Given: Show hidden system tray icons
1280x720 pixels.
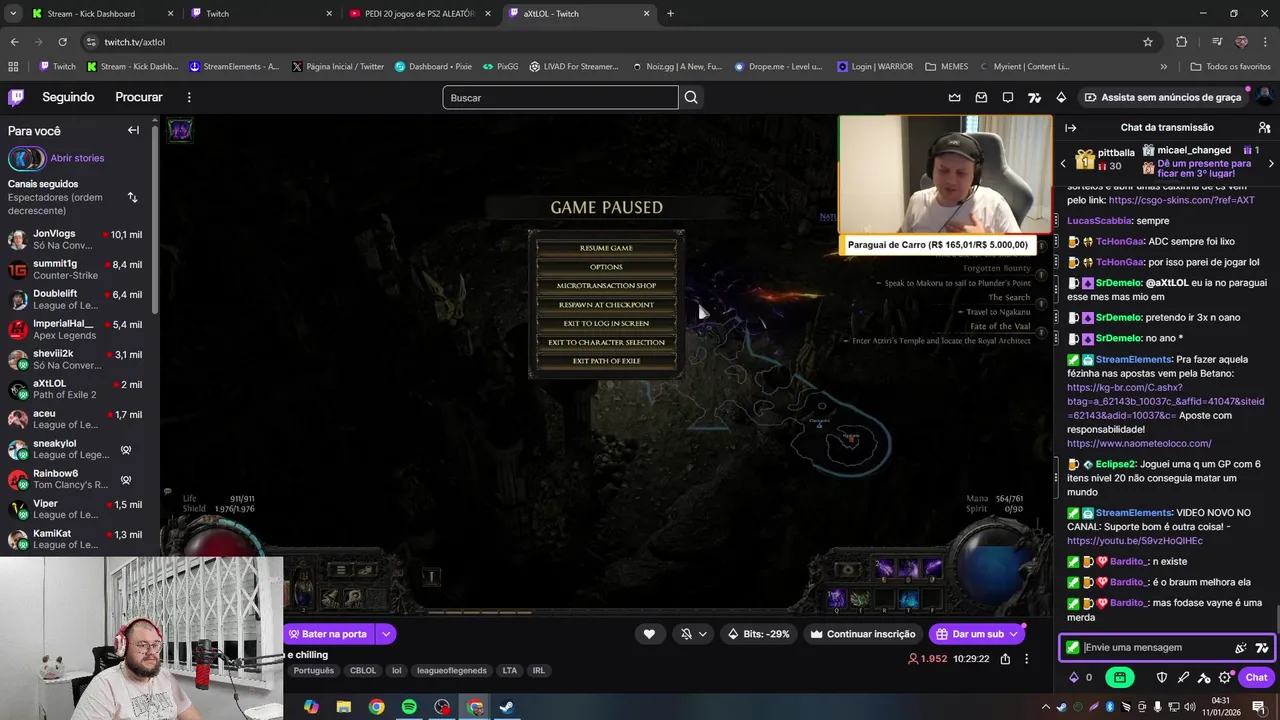Looking at the screenshot, I should click(x=1045, y=707).
